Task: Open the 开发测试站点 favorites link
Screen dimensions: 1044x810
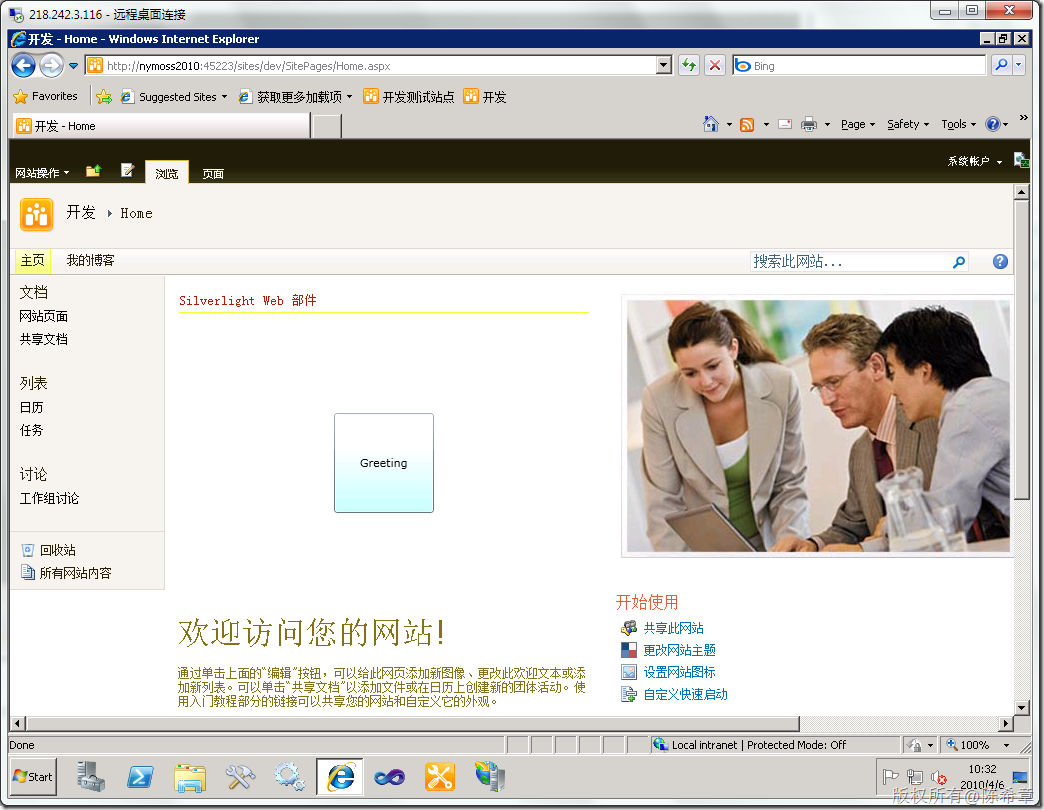Action: click(409, 97)
